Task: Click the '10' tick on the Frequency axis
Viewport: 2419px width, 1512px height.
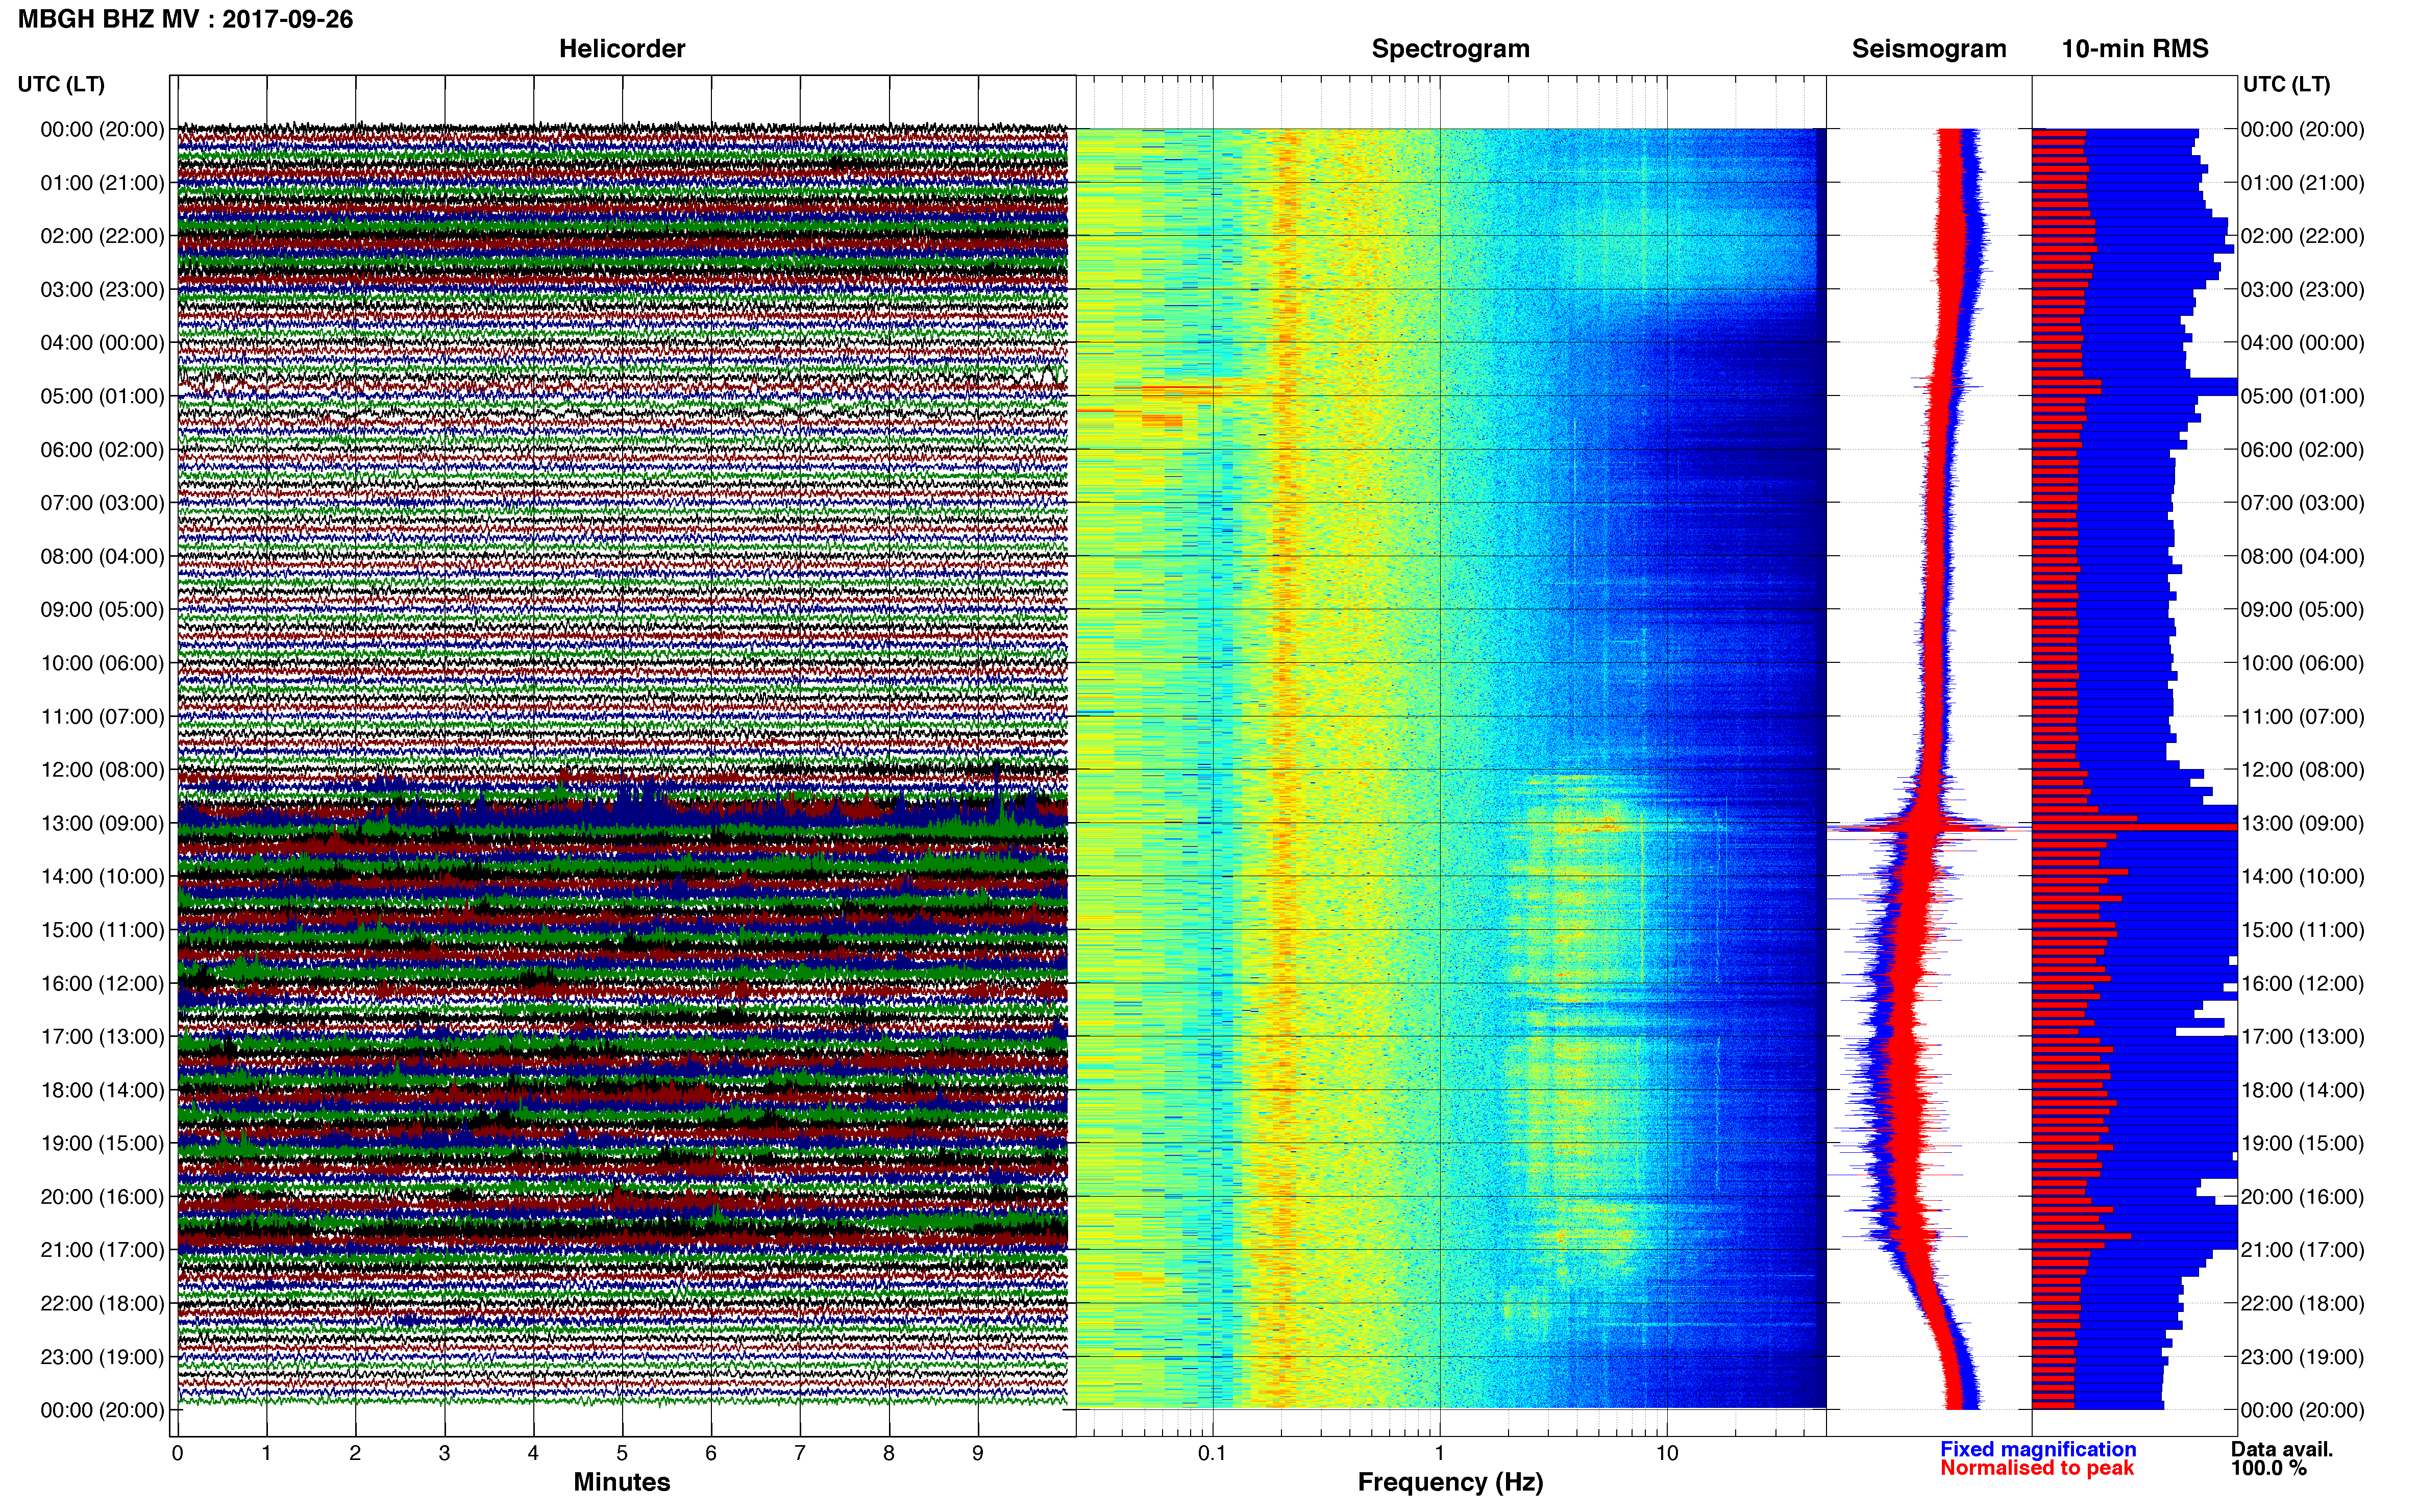Action: coord(1667,1453)
